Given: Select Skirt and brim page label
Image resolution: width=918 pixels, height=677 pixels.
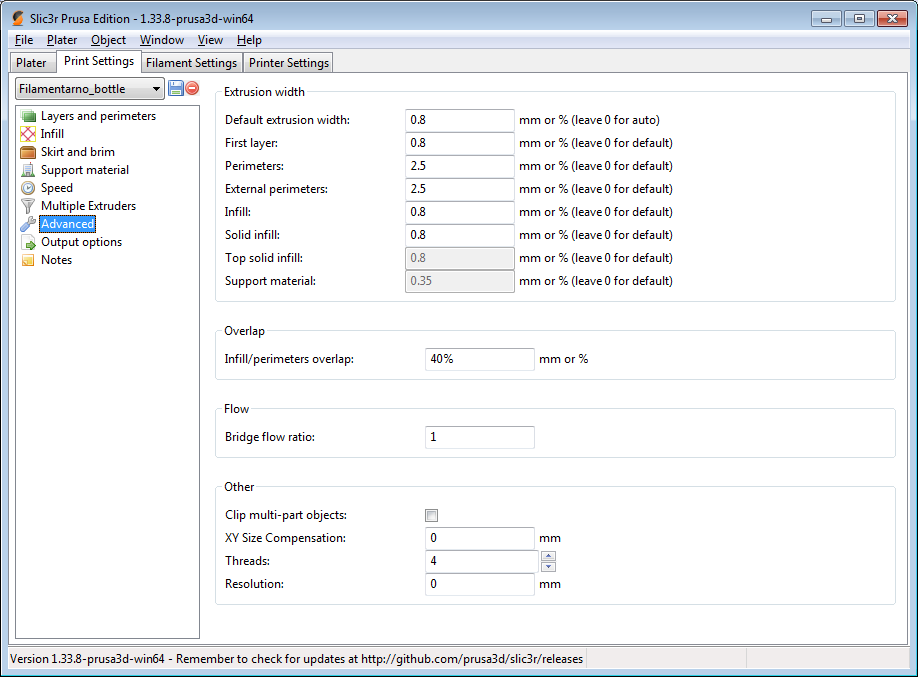Looking at the screenshot, I should (78, 152).
